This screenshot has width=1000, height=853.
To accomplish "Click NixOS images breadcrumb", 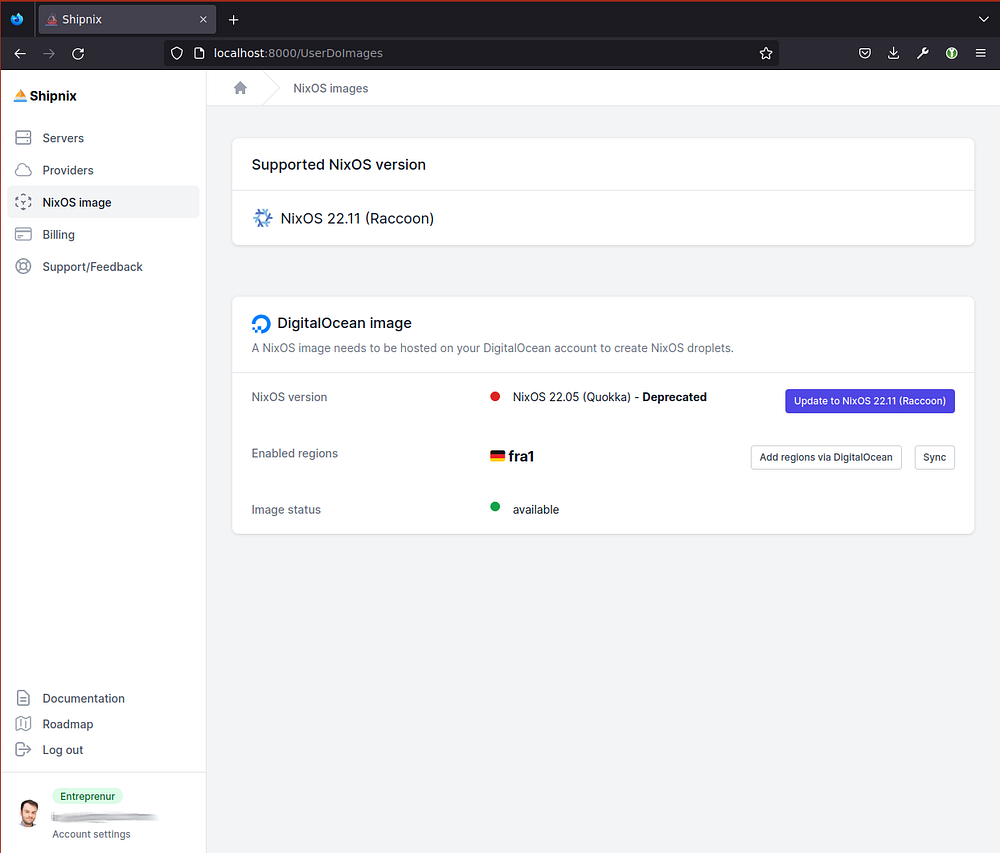I will click(x=330, y=89).
